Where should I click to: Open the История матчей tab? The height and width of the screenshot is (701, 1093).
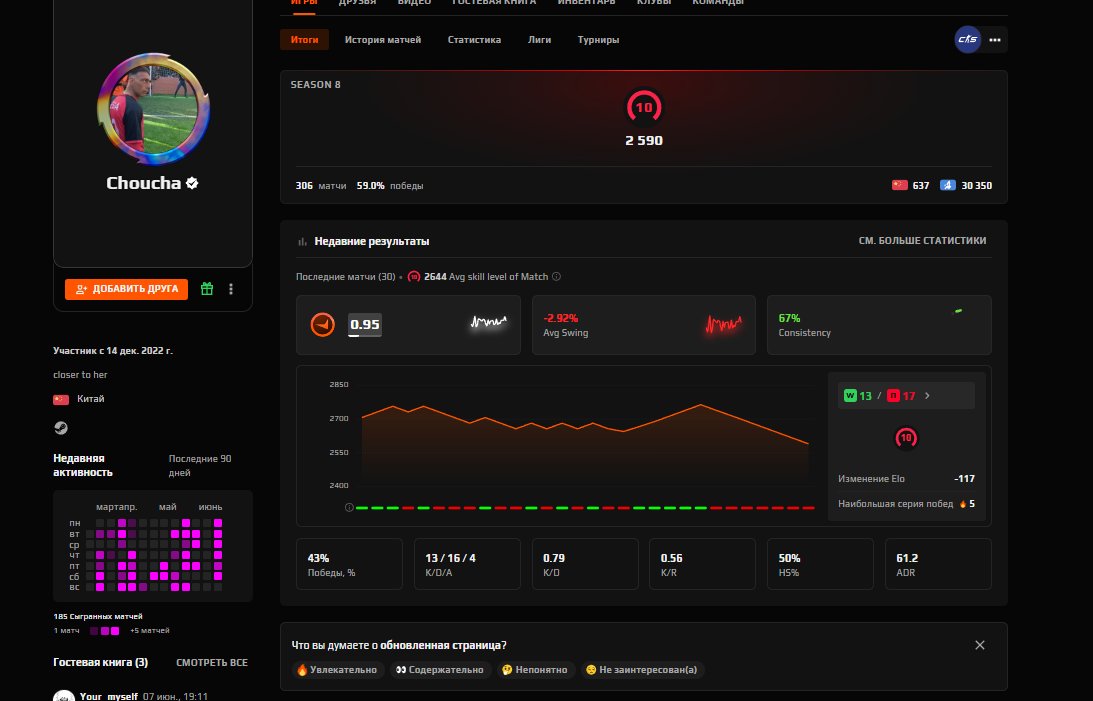[383, 40]
